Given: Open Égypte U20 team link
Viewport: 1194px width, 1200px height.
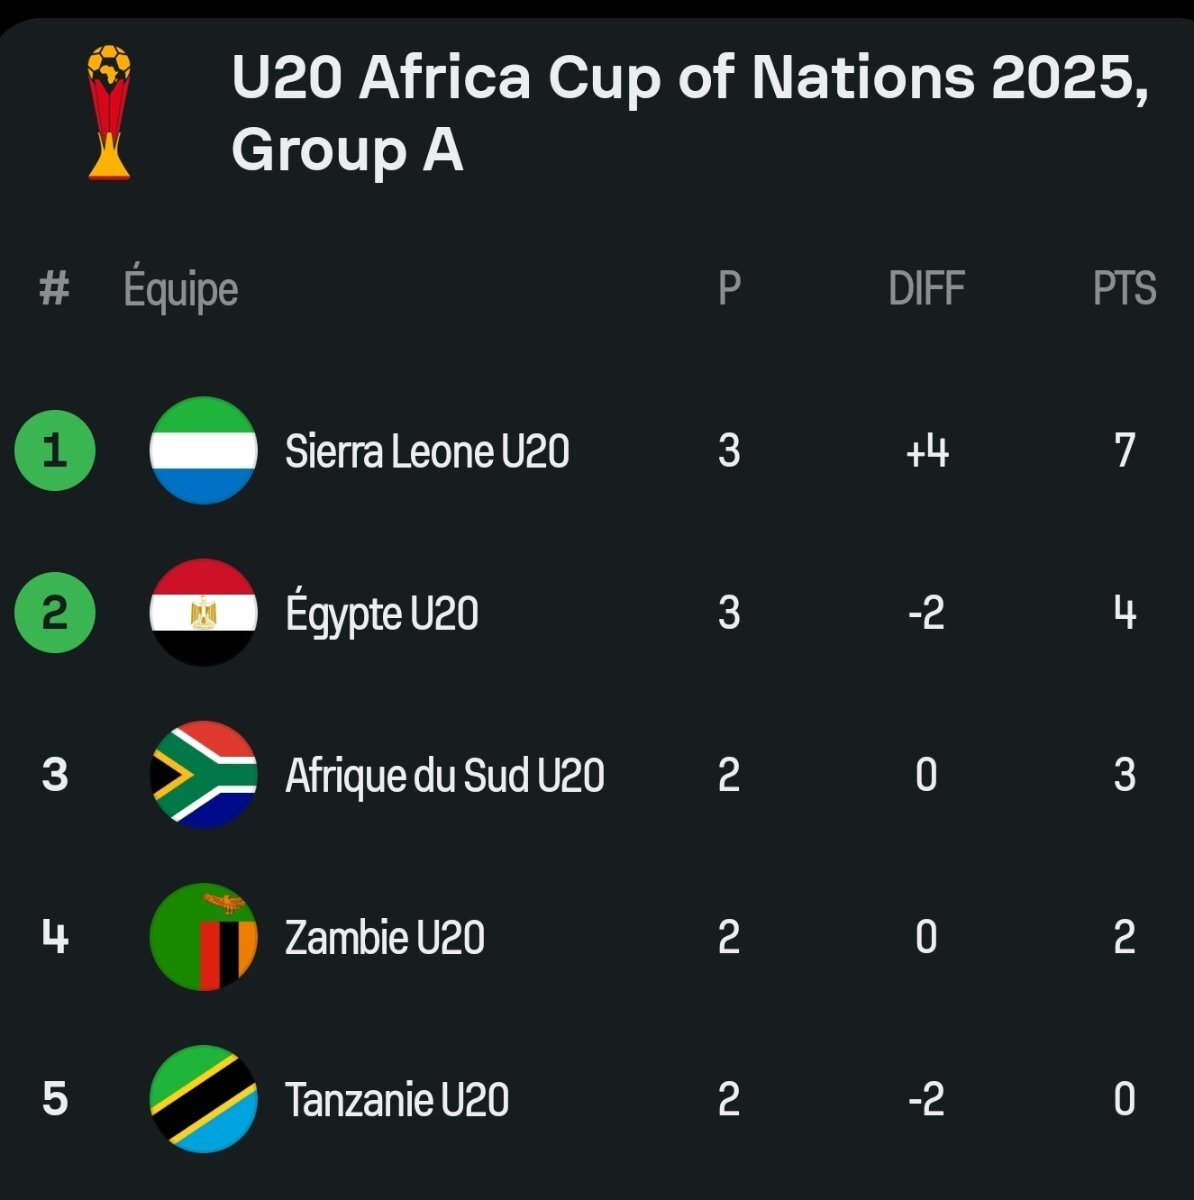Looking at the screenshot, I should click(382, 613).
